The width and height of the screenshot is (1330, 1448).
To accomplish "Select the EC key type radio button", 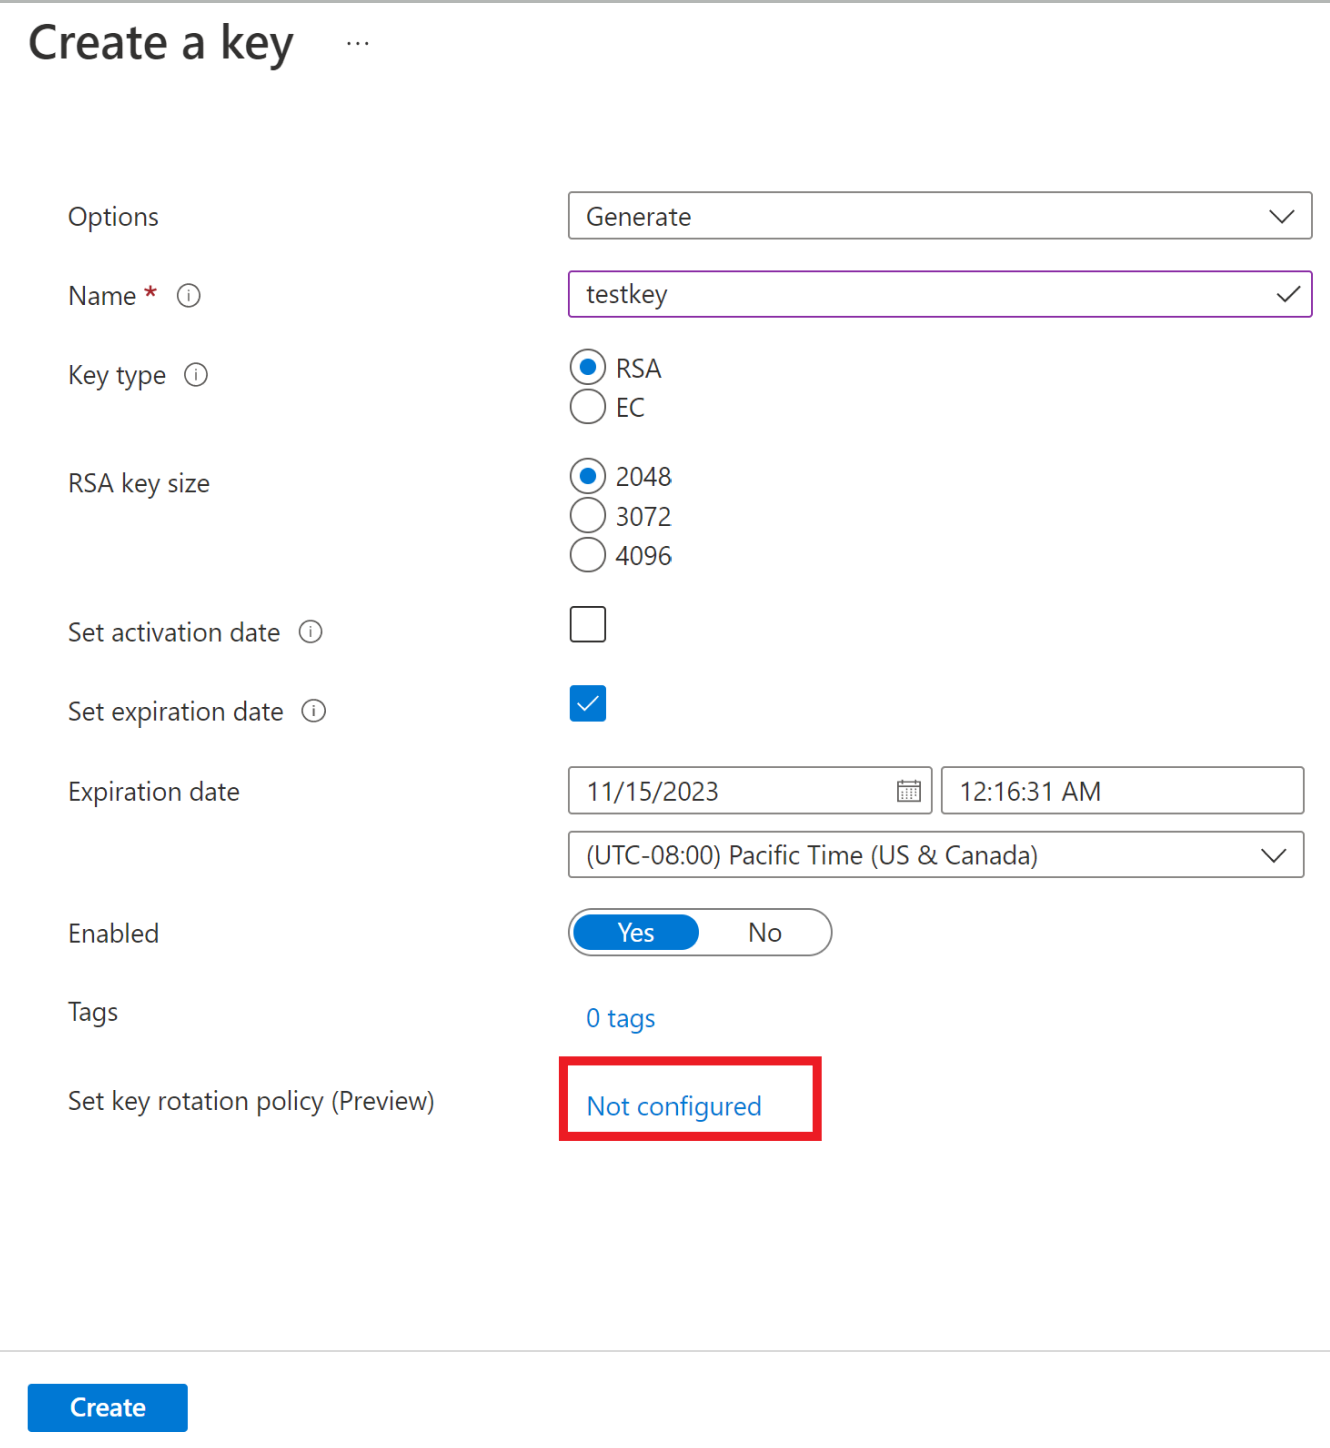I will pos(588,407).
